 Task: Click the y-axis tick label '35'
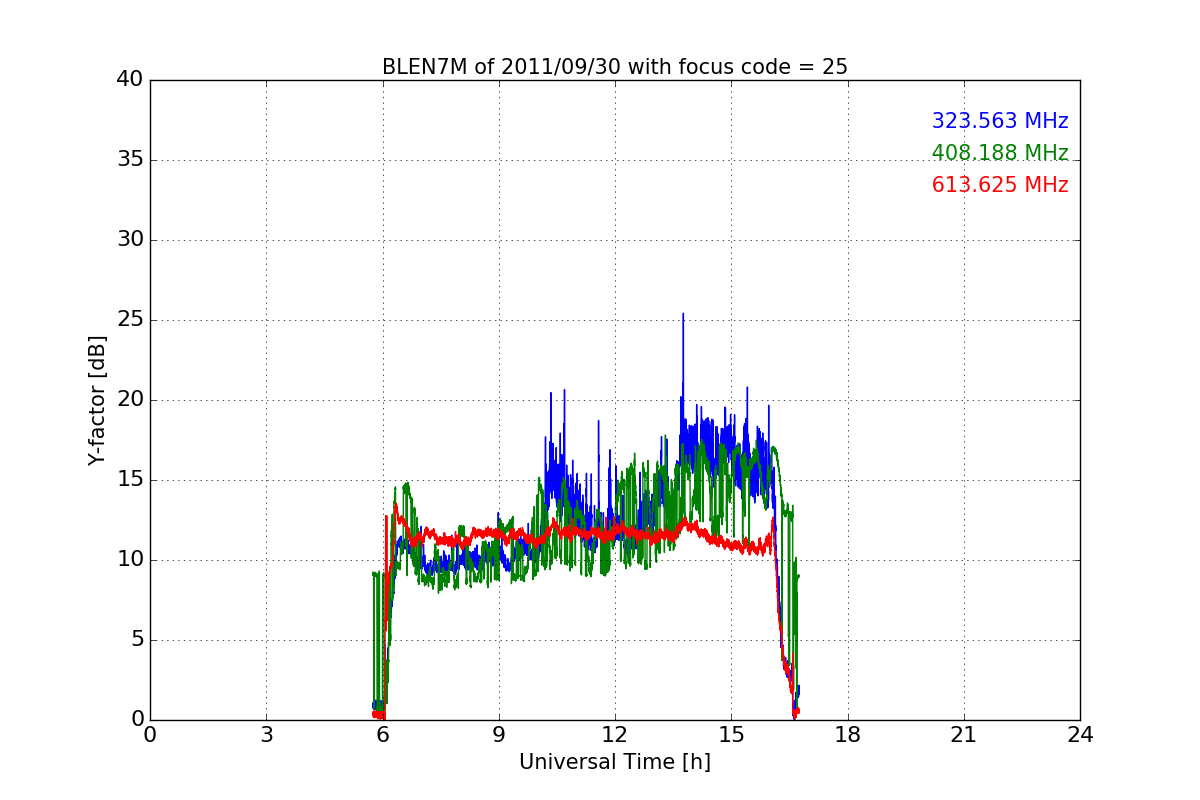pyautogui.click(x=130, y=160)
